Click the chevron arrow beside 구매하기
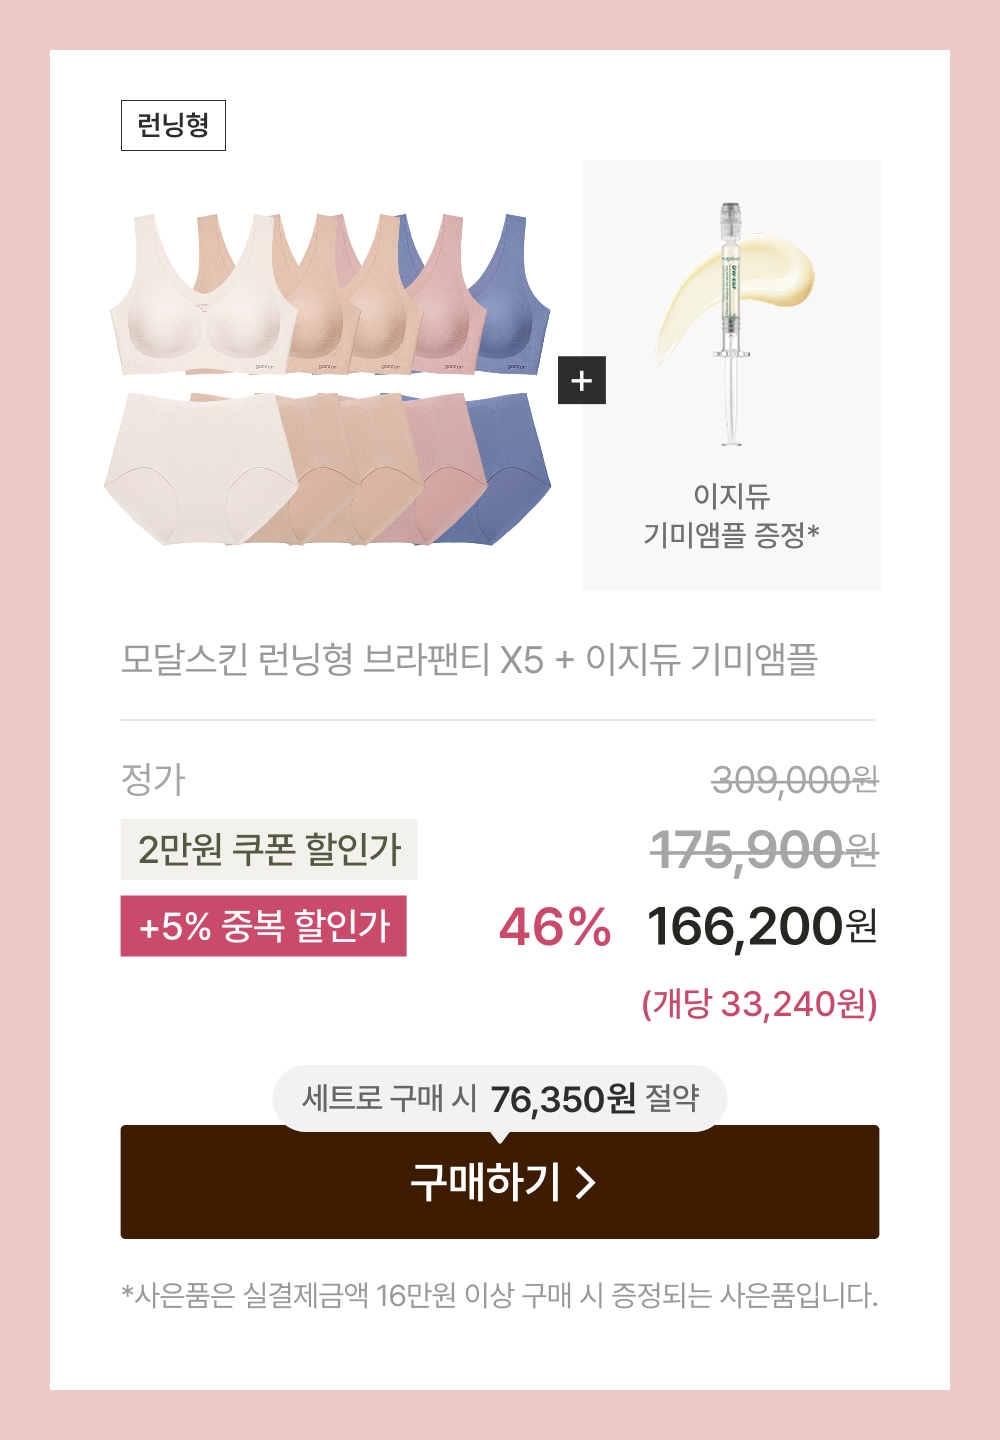This screenshot has height=1440, width=1000. (x=586, y=1183)
